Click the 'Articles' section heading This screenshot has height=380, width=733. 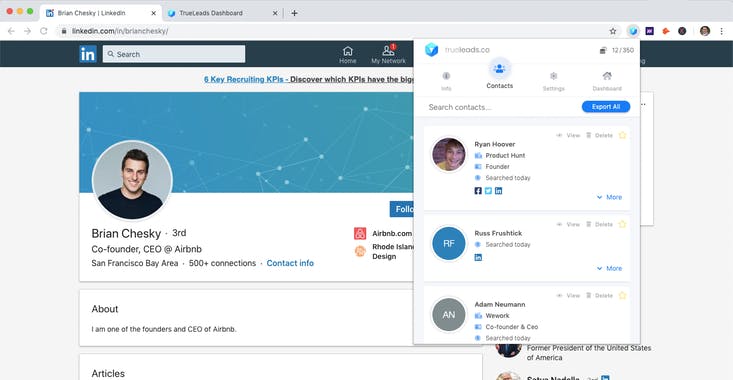coord(108,373)
